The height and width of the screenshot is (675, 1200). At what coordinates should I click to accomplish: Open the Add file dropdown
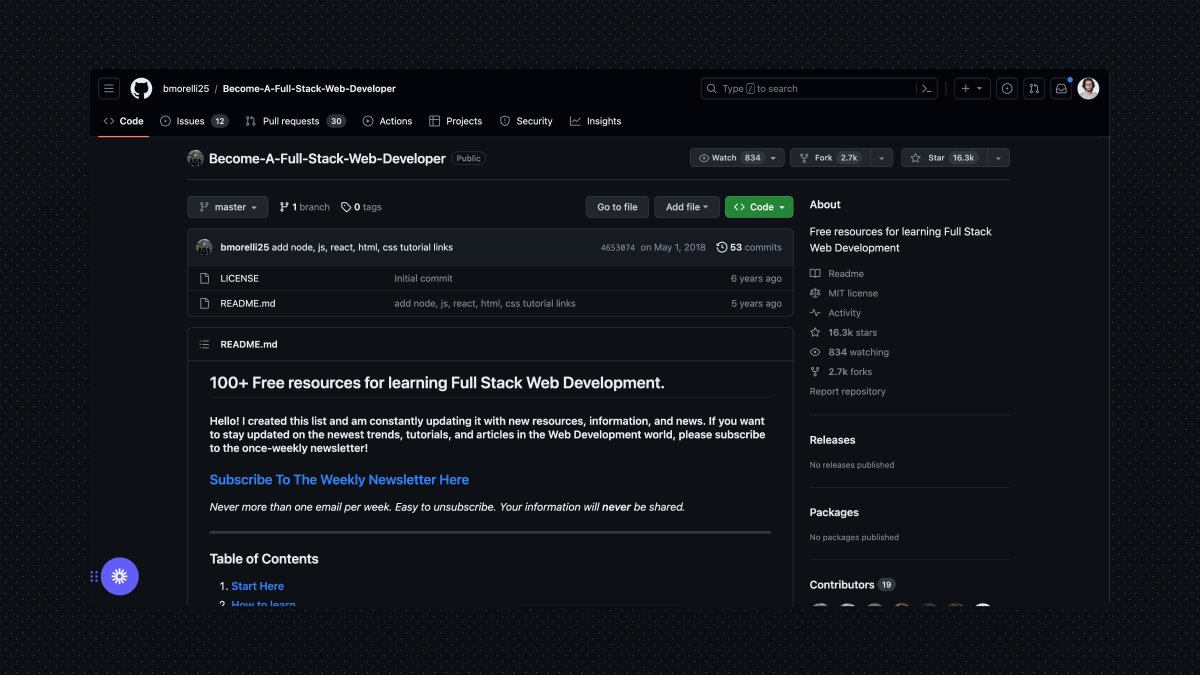(686, 207)
